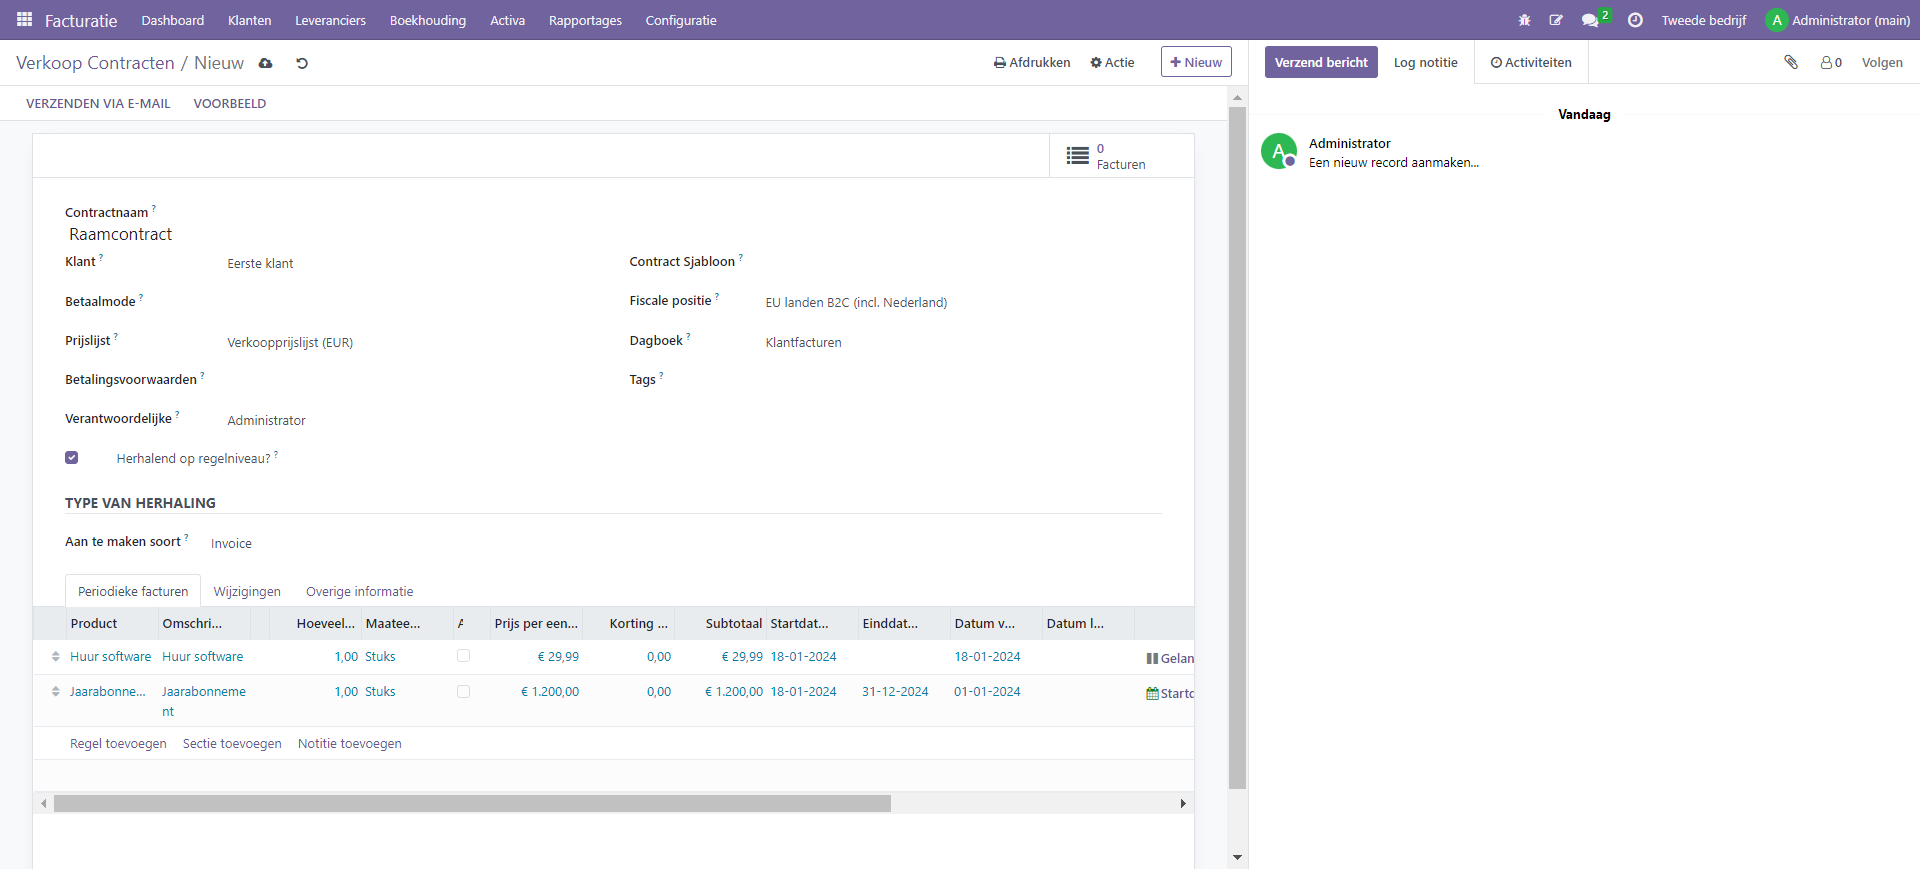The width and height of the screenshot is (1920, 869).
Task: Open the Boekhouding menu
Action: point(427,20)
